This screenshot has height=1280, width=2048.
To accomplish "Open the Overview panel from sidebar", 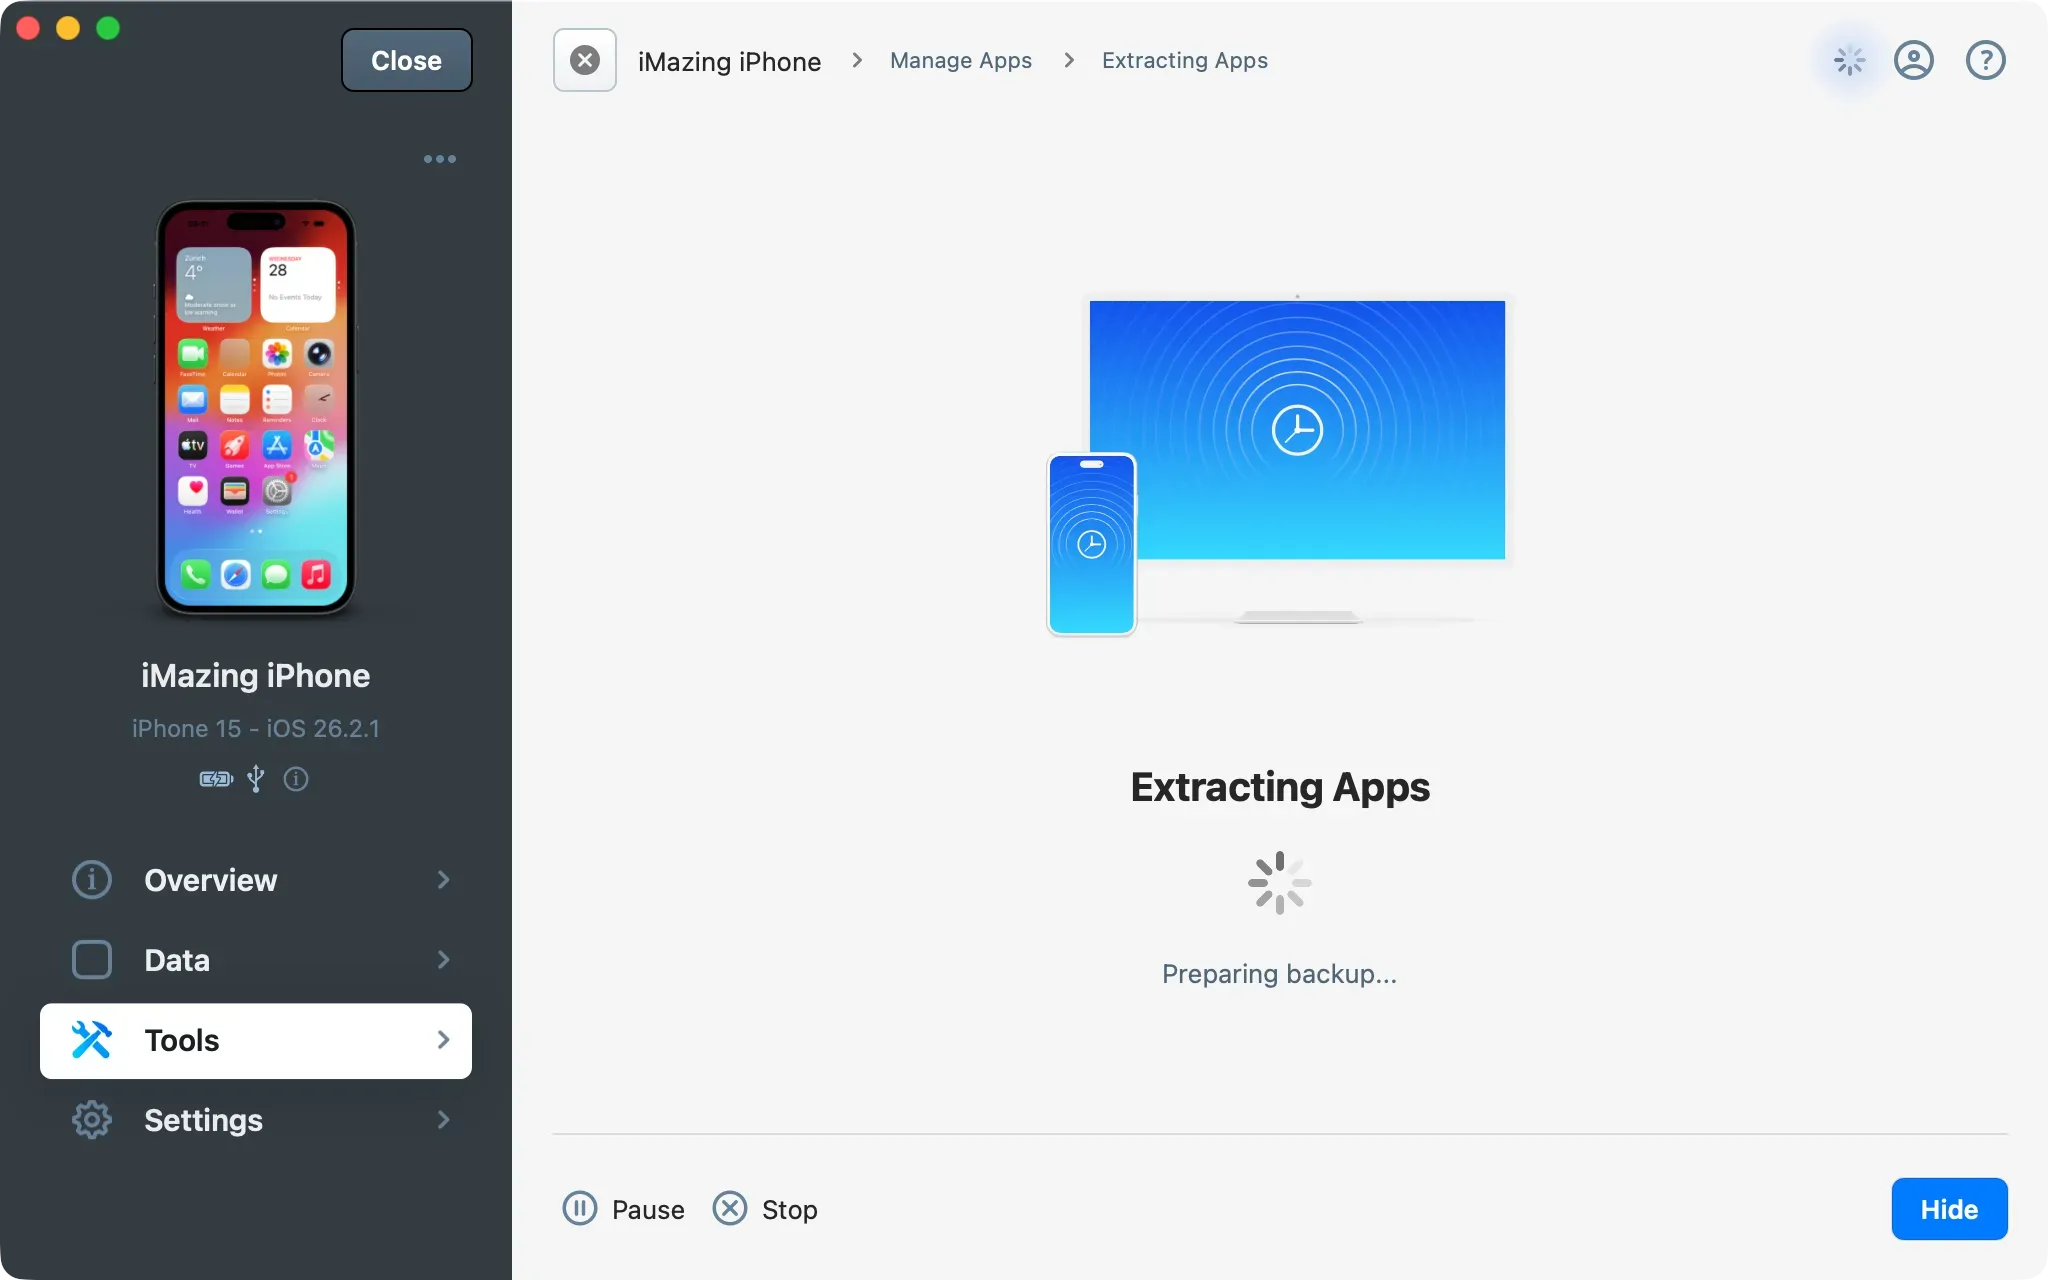I will [x=90, y=880].
